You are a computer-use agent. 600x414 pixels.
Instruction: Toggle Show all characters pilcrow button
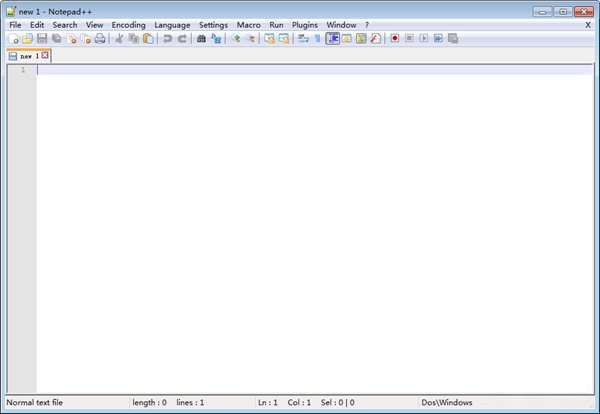pyautogui.click(x=317, y=38)
